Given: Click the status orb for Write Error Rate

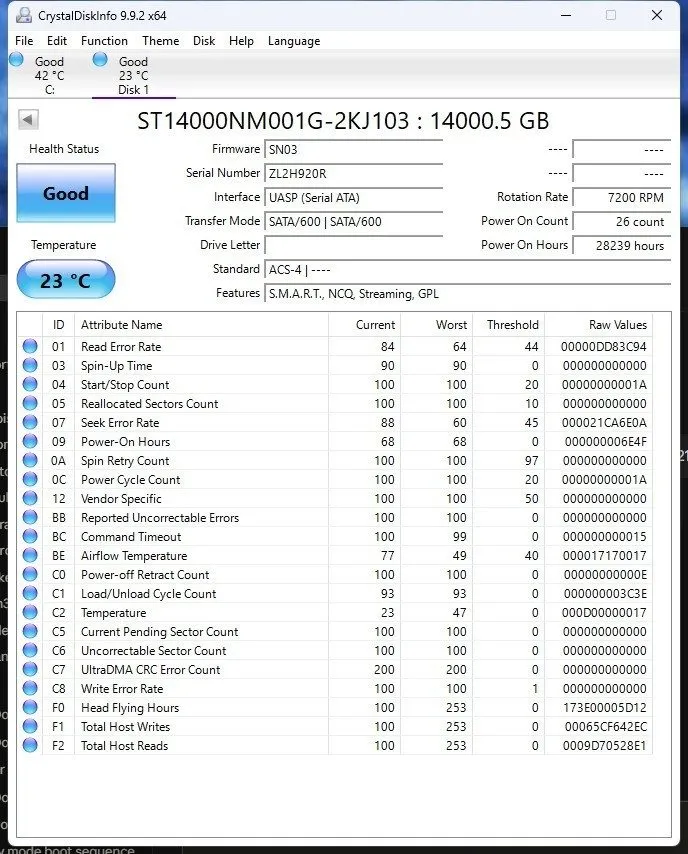Looking at the screenshot, I should (30, 688).
